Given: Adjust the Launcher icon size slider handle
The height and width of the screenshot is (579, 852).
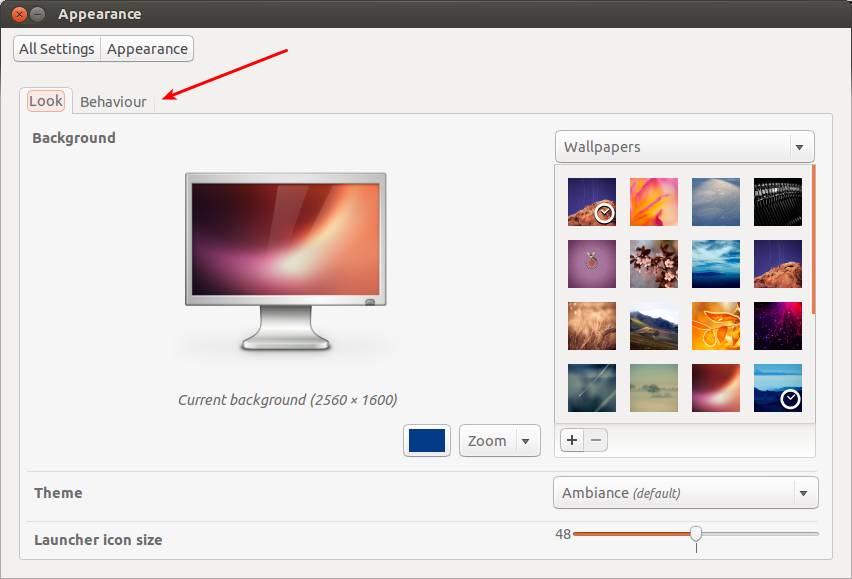Looking at the screenshot, I should [696, 534].
